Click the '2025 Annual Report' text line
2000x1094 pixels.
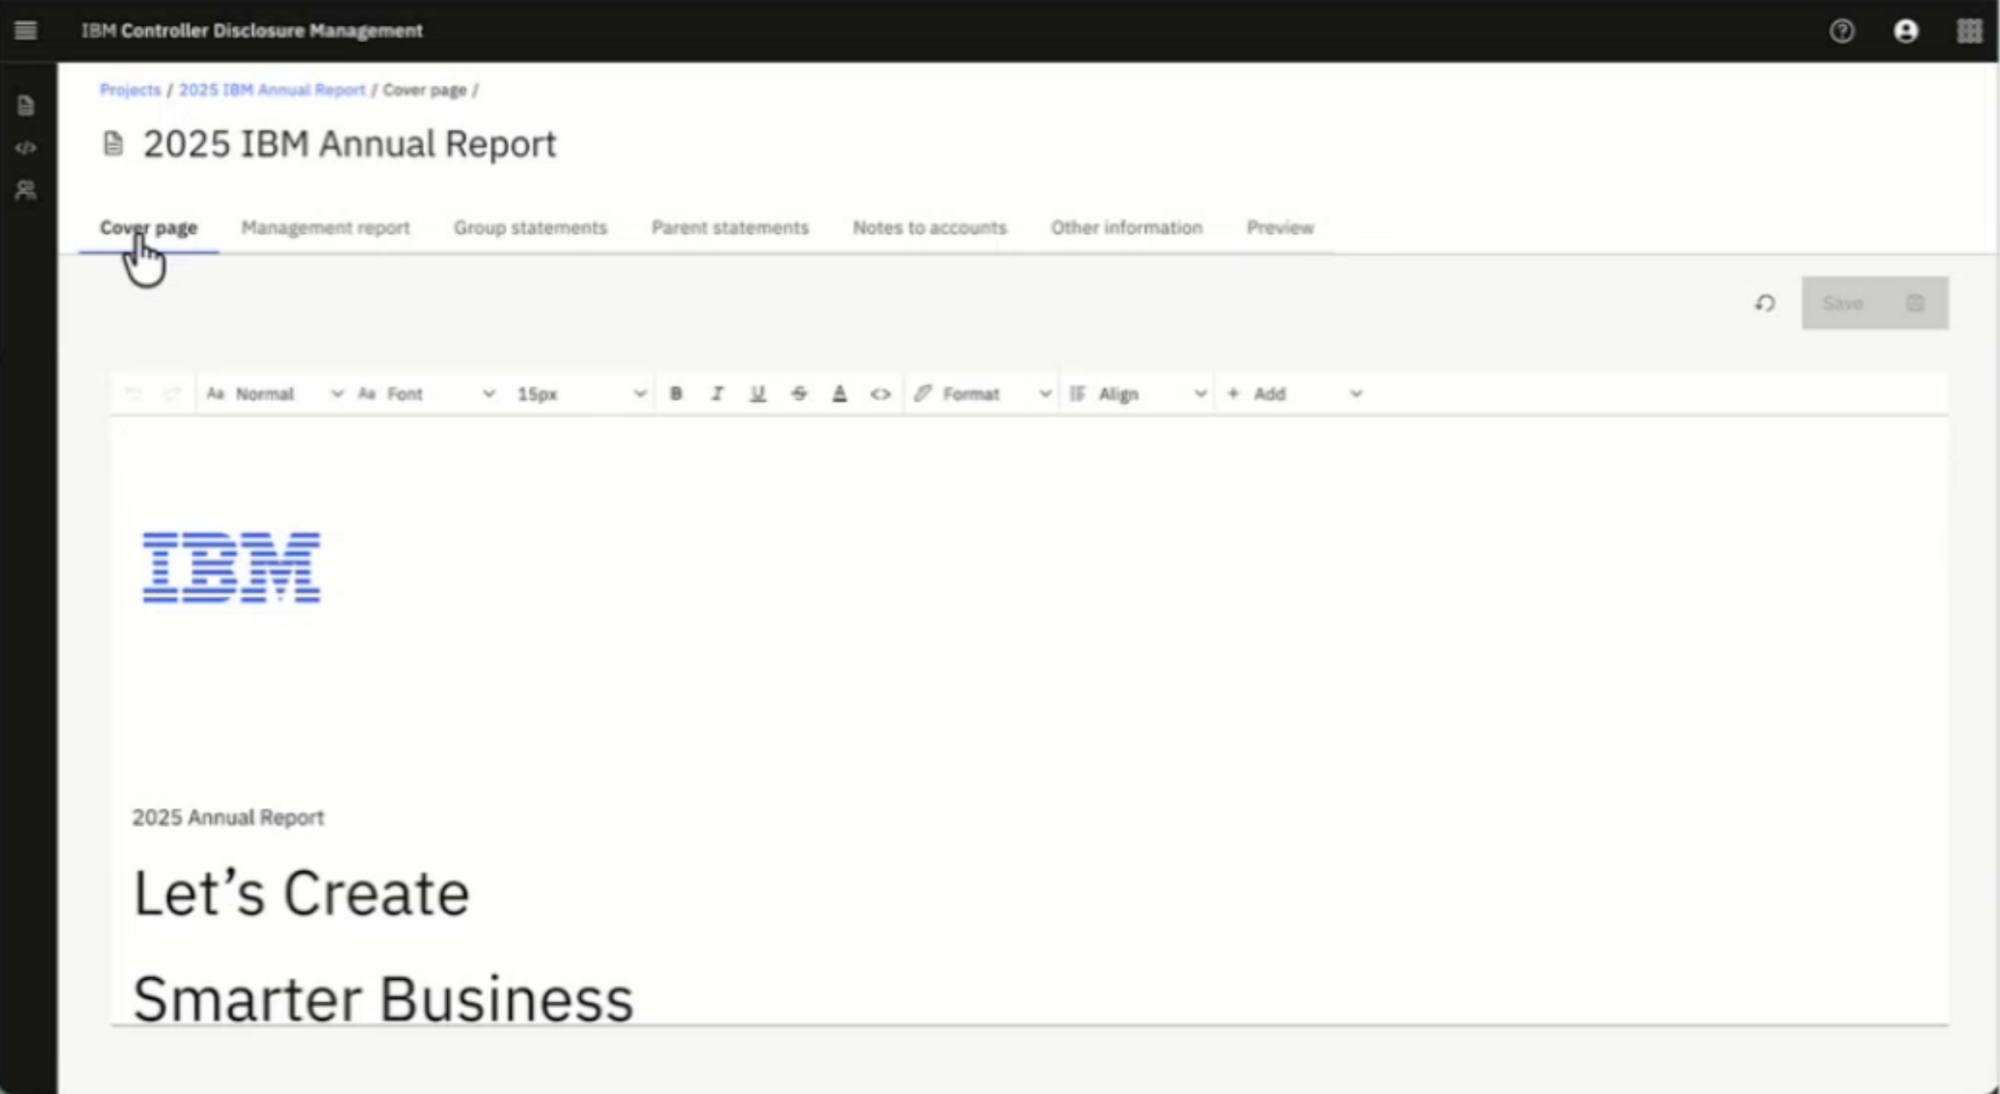pos(228,818)
